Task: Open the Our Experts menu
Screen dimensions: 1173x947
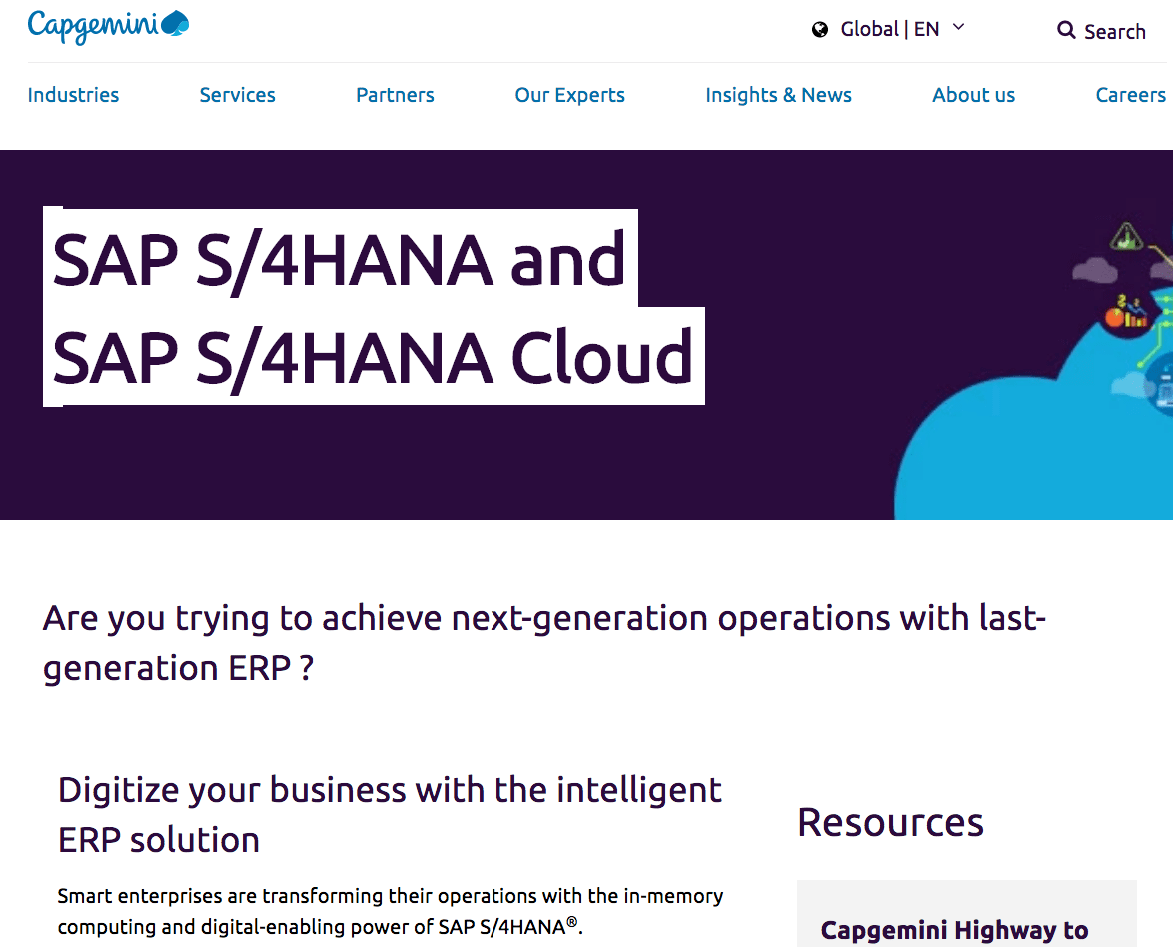Action: (x=569, y=95)
